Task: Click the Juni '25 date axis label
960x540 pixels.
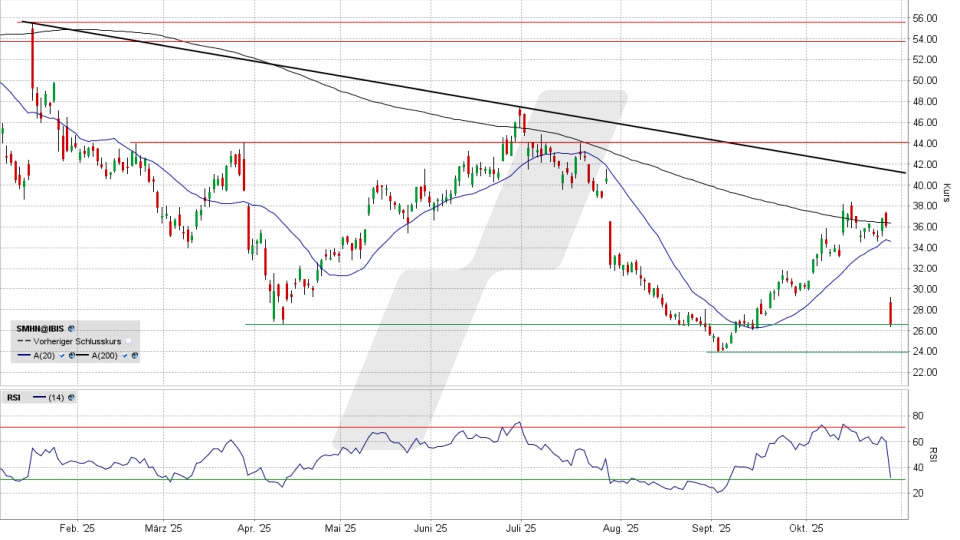Action: (431, 528)
